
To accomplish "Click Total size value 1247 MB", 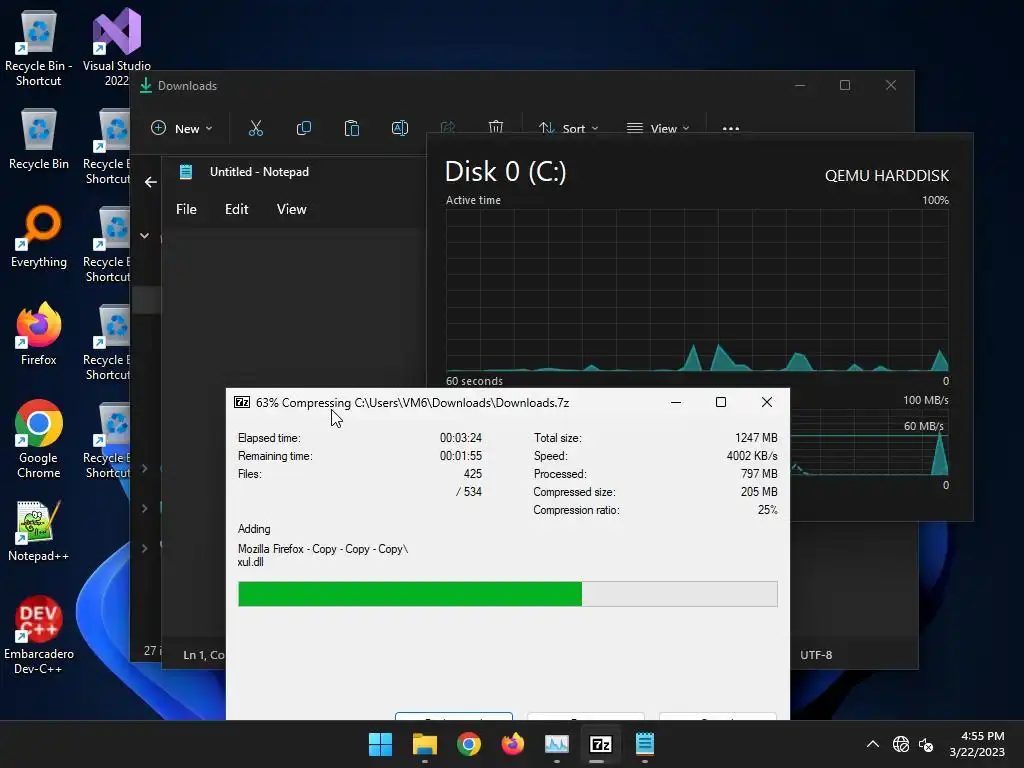I will 756,438.
